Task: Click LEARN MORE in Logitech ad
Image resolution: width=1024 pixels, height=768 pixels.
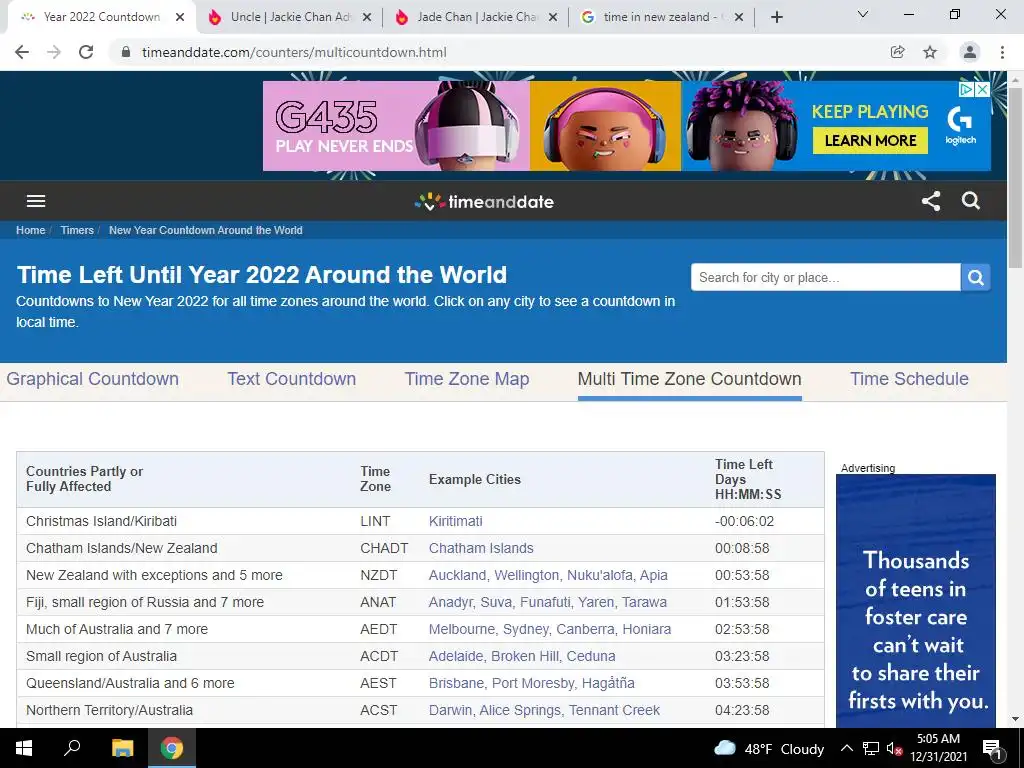Action: coord(870,140)
